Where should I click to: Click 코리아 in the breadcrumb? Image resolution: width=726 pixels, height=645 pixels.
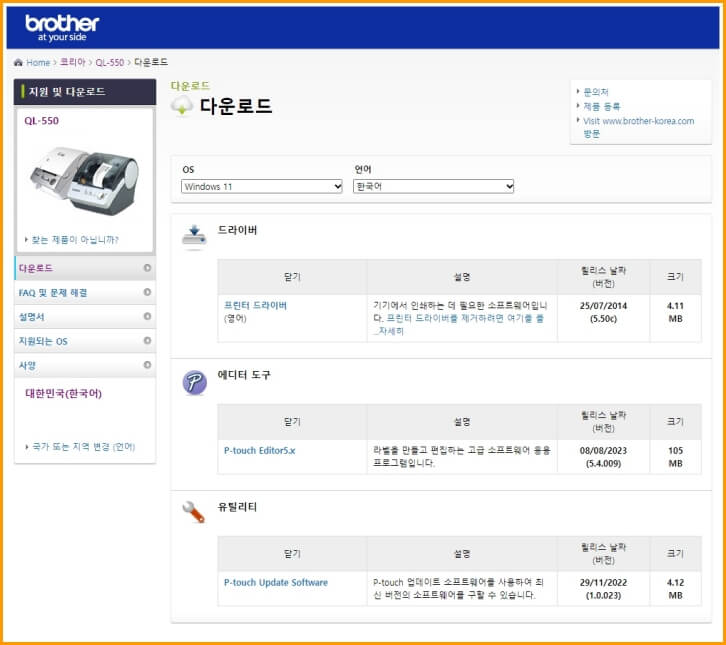click(73, 63)
